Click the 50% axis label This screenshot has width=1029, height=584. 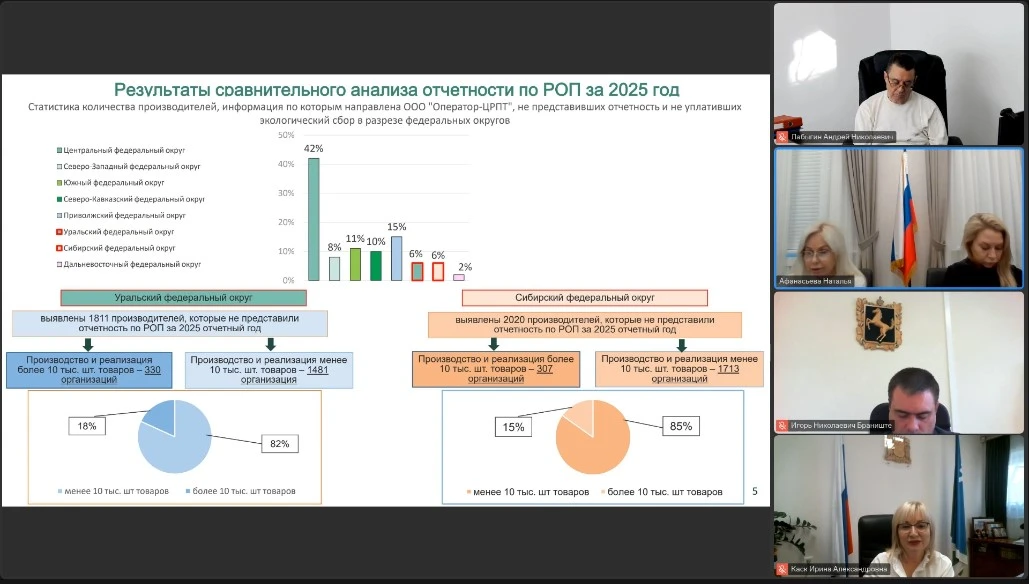286,135
